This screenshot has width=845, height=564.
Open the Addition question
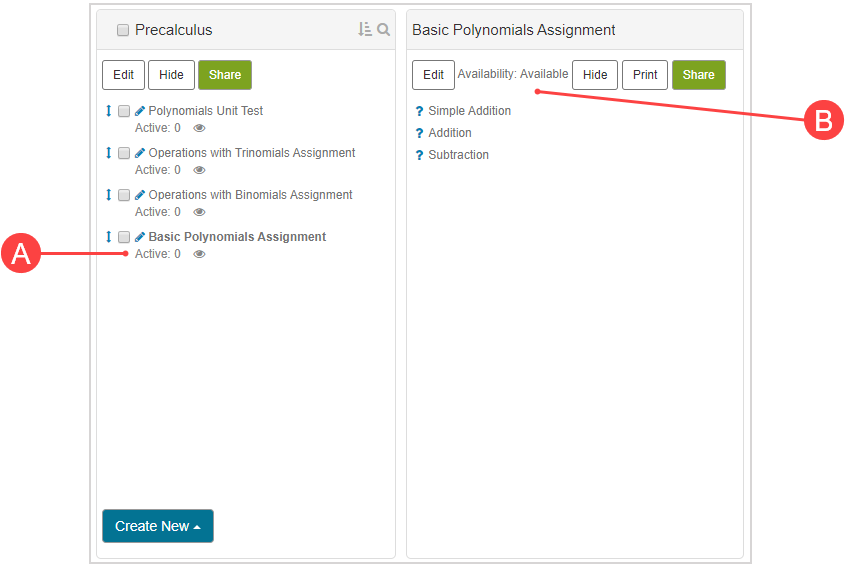click(450, 133)
